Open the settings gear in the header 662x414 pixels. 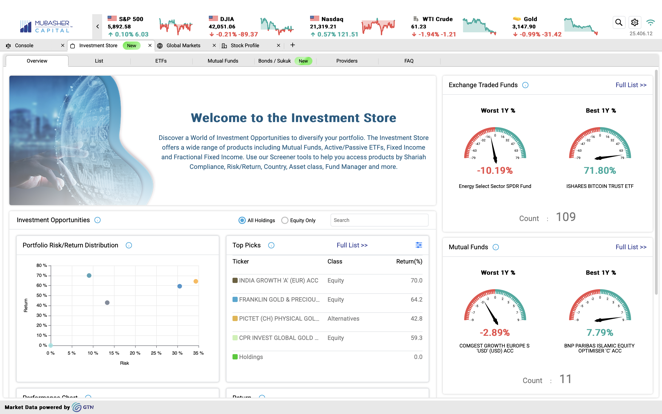(635, 22)
